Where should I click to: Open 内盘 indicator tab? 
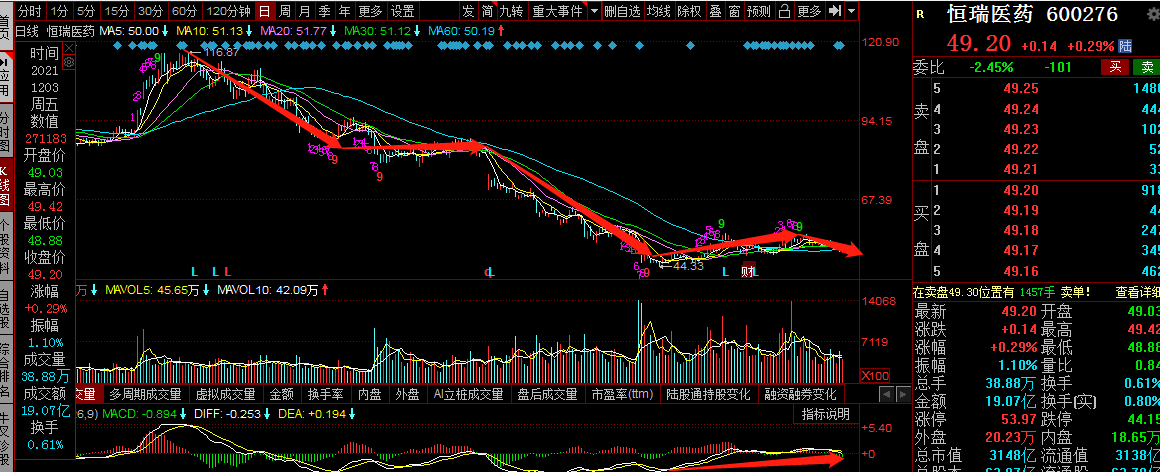click(371, 394)
